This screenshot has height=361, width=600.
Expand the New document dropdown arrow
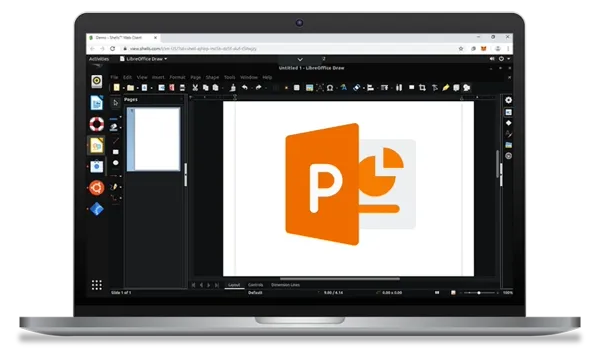(123, 88)
